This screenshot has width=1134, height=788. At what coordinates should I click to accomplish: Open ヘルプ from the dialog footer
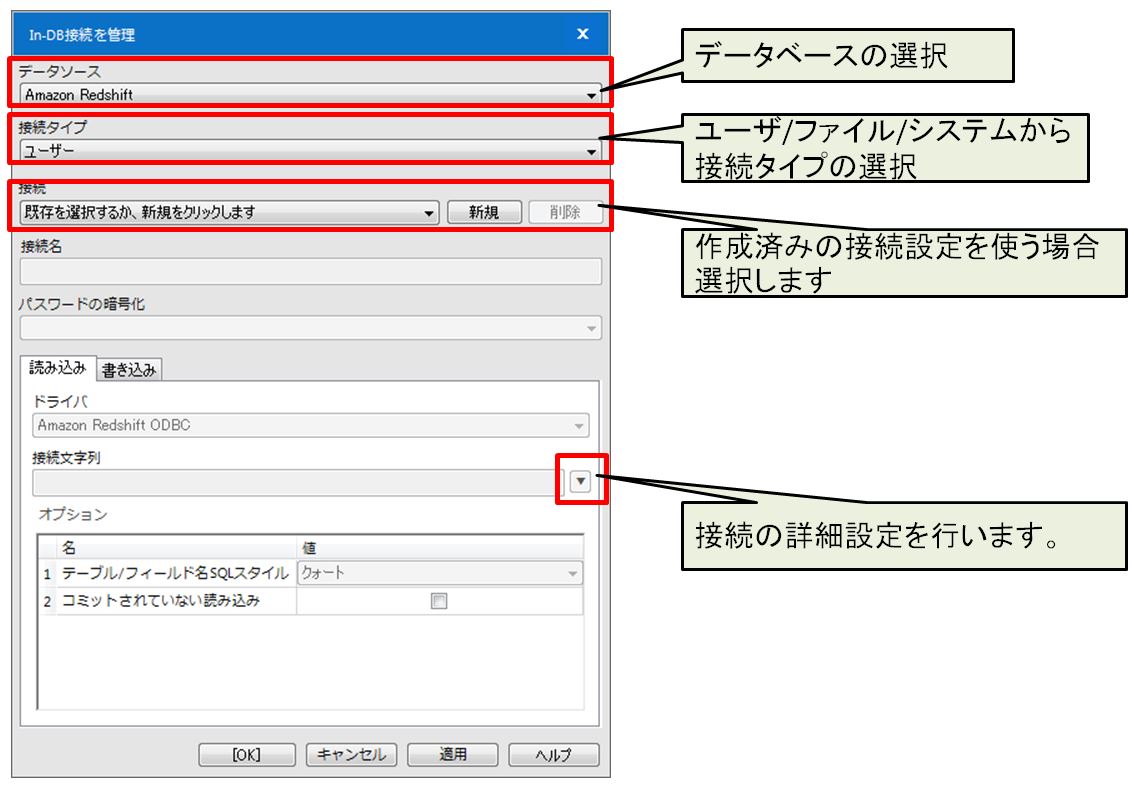[x=553, y=755]
